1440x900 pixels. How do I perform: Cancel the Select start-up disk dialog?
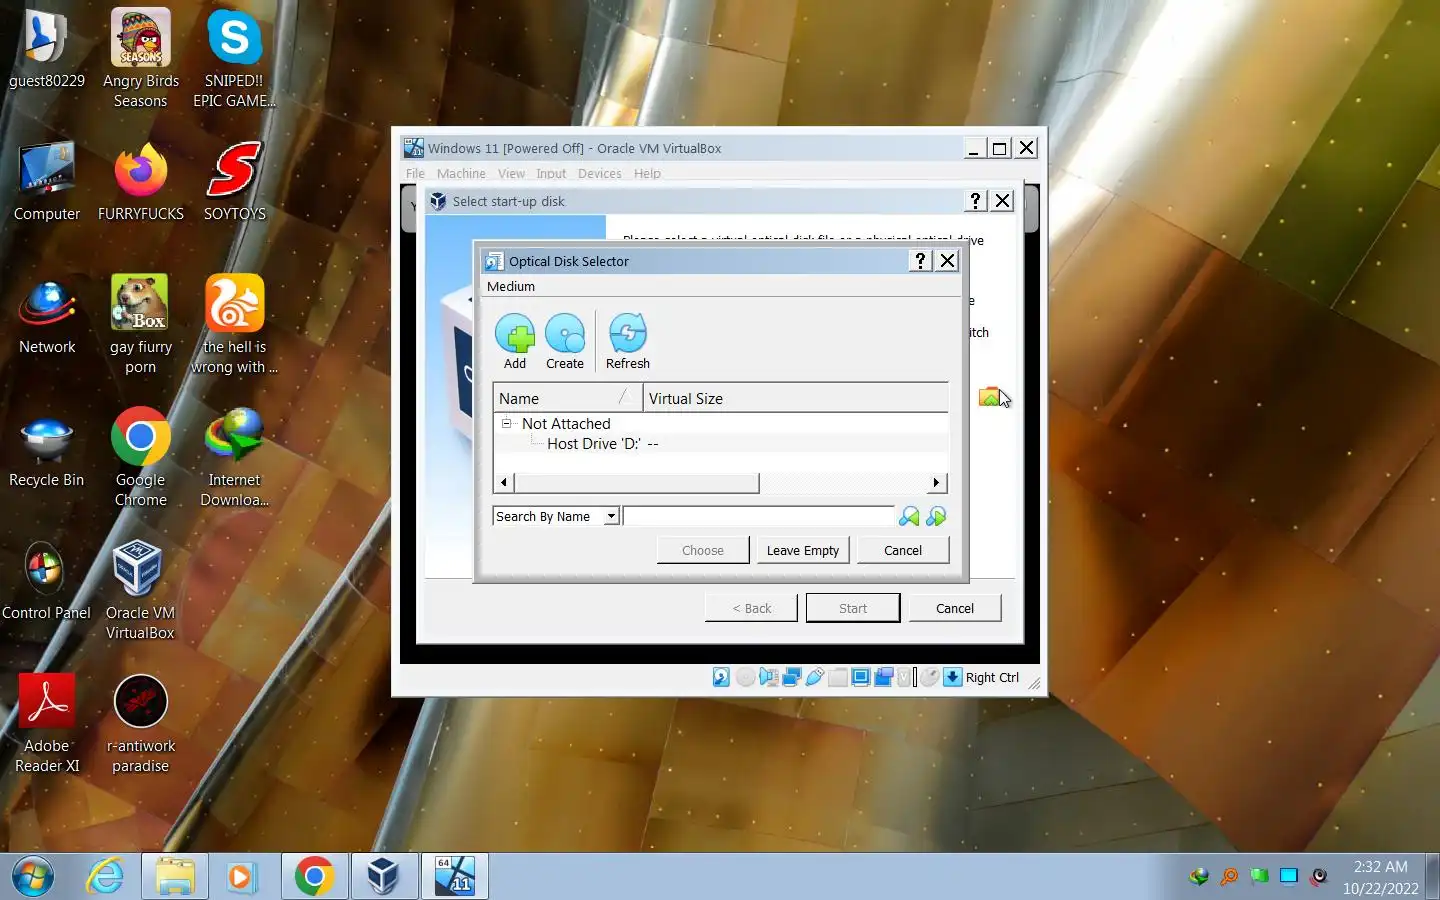pyautogui.click(x=955, y=608)
